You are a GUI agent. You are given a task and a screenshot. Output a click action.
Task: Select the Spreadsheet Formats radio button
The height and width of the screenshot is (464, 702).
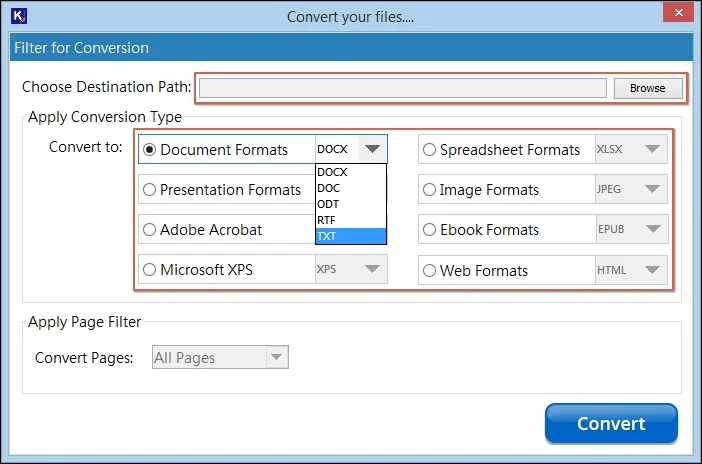[x=429, y=150]
